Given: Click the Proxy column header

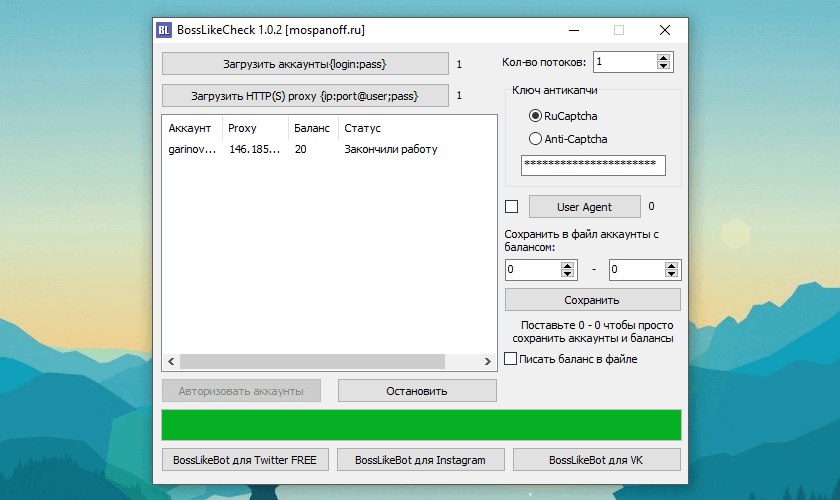Looking at the screenshot, I should pyautogui.click(x=256, y=128).
